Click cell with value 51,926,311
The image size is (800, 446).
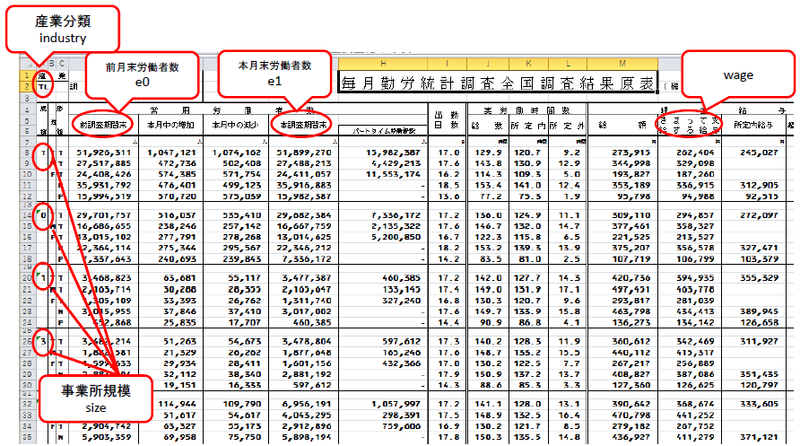(x=104, y=153)
